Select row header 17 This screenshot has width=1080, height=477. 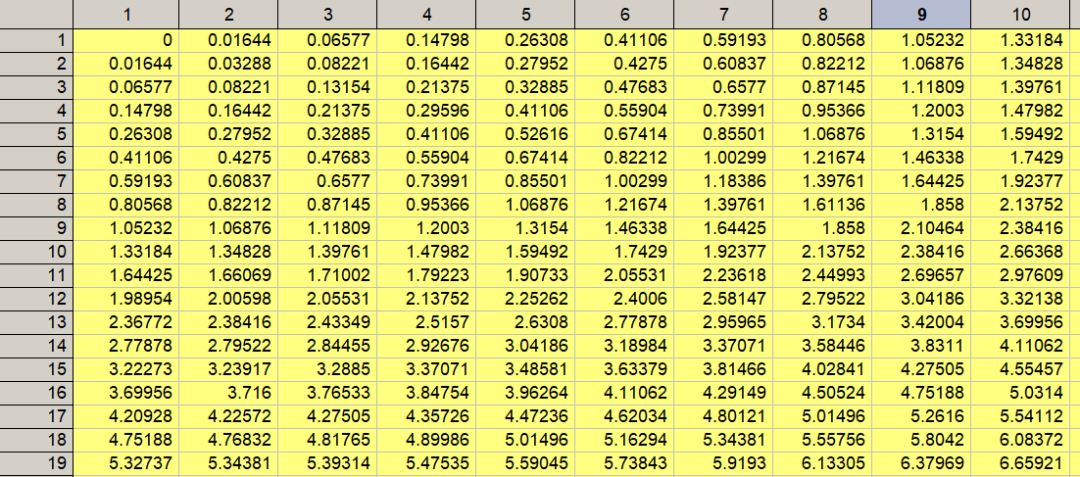coord(37,416)
